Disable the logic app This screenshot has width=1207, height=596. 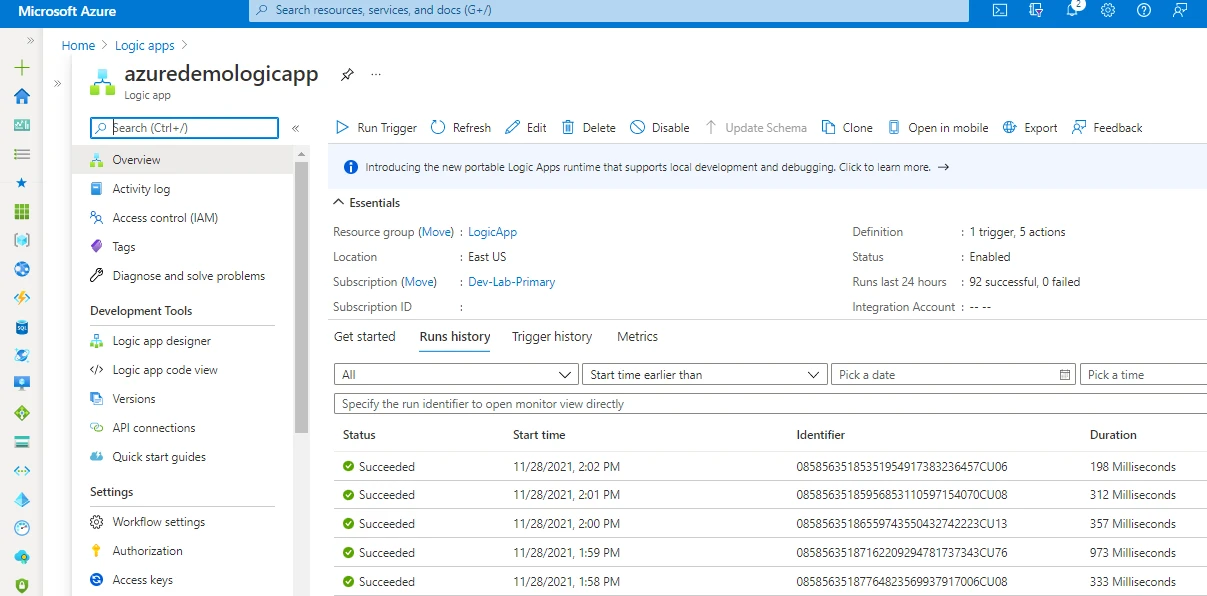click(x=660, y=127)
